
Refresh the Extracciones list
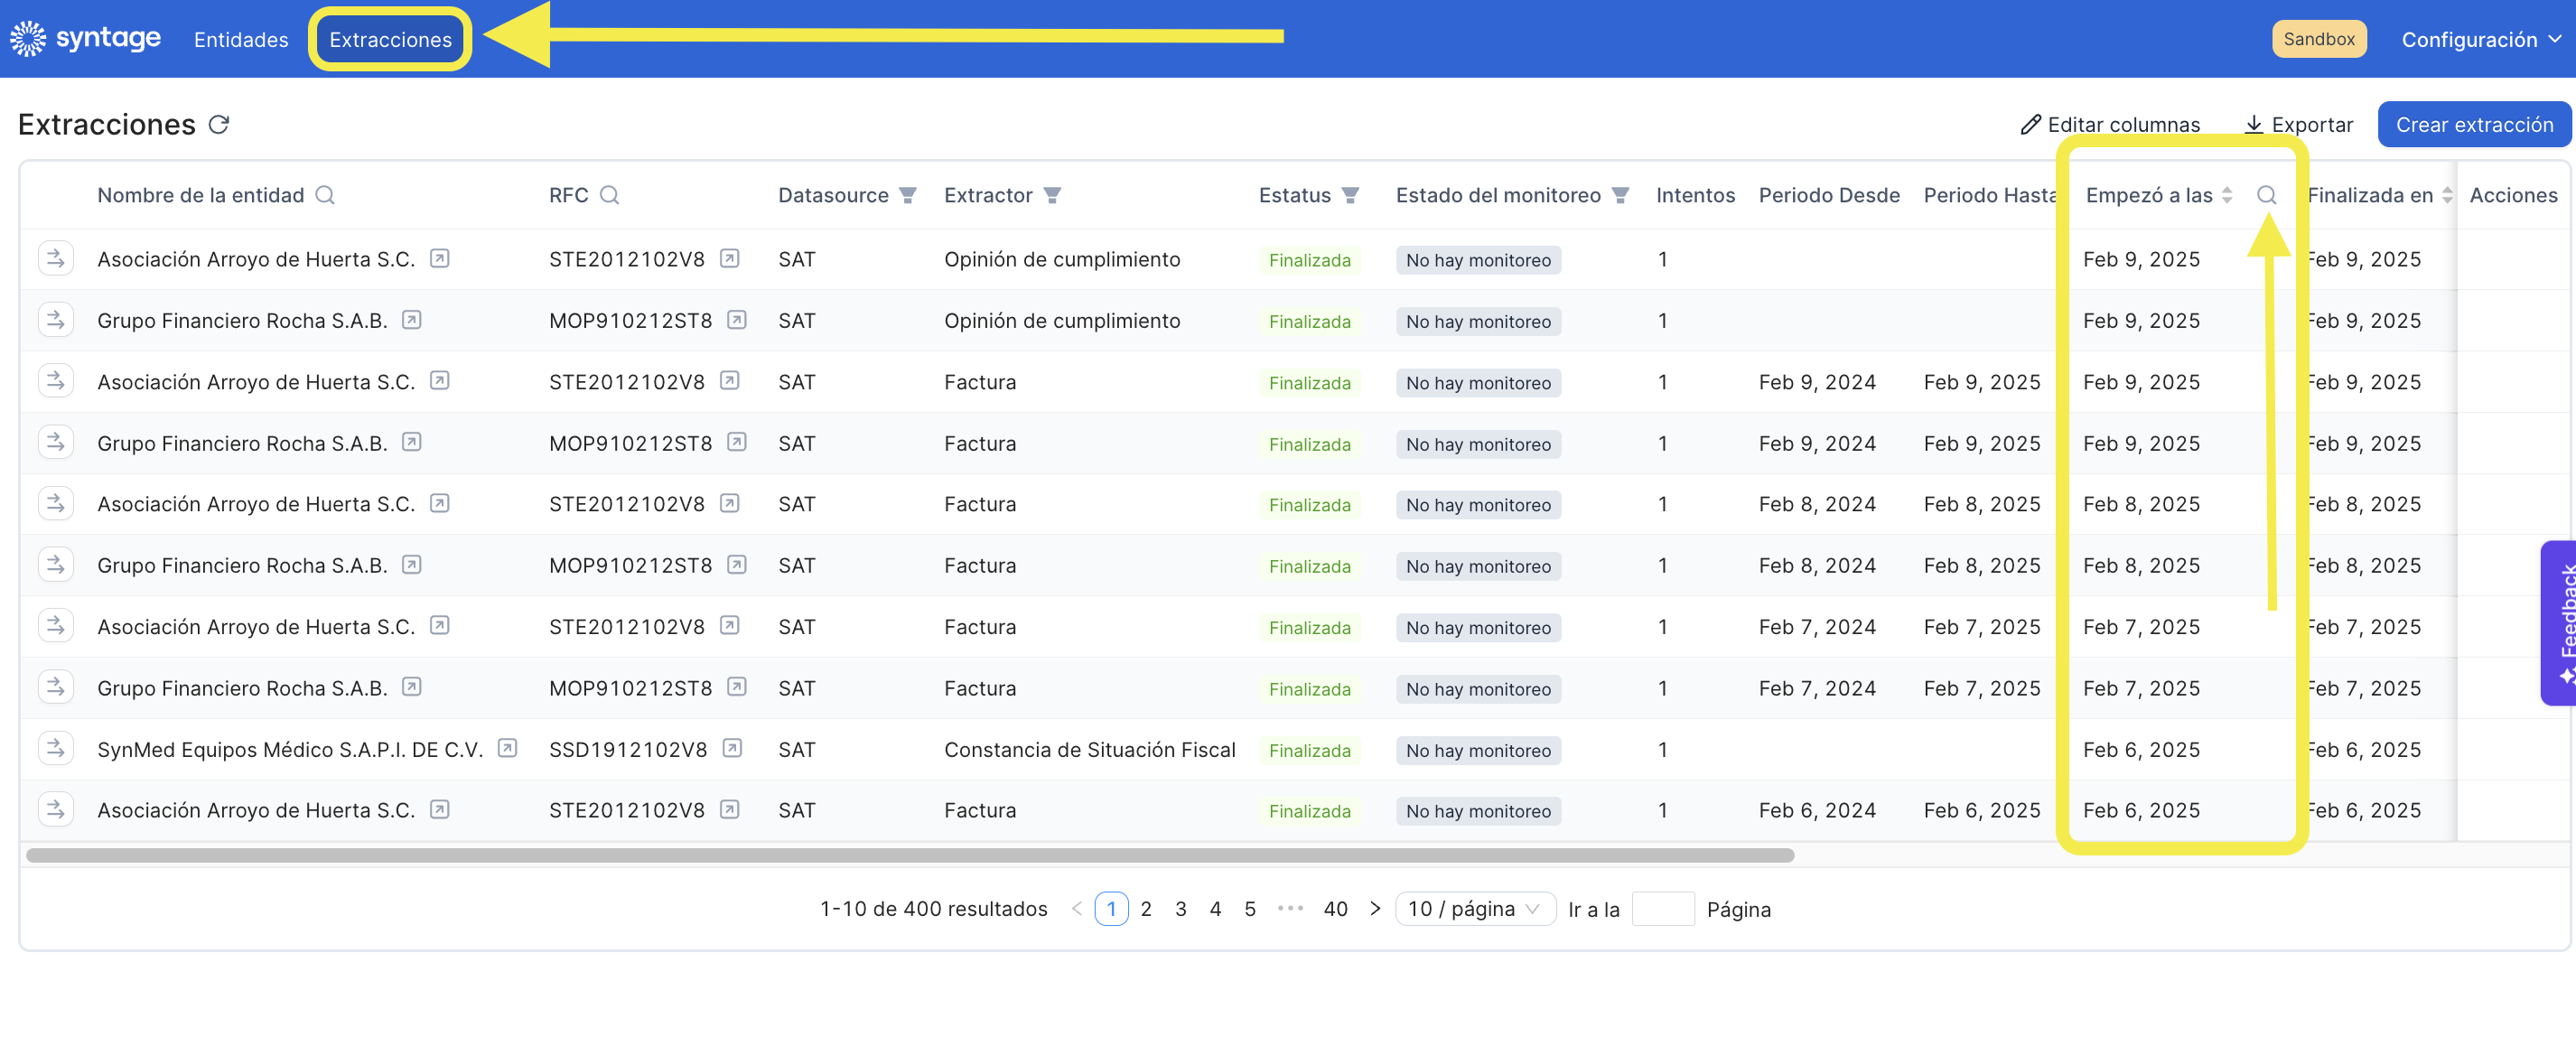coord(219,125)
